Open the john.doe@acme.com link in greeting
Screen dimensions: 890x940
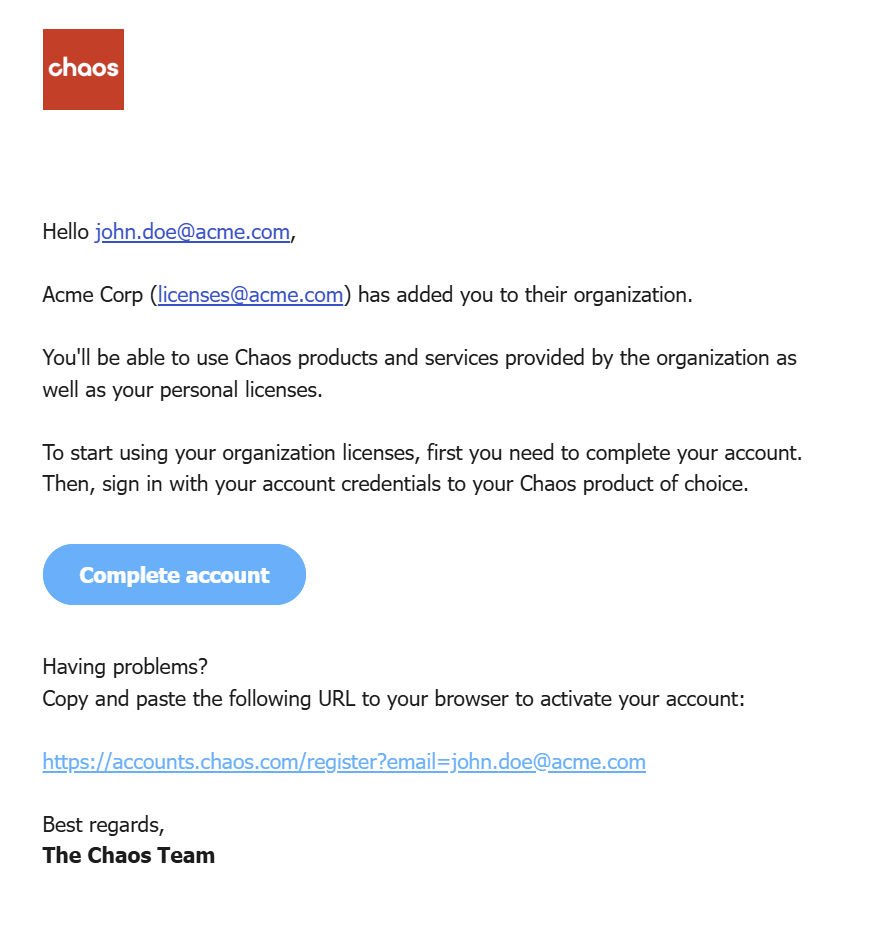[x=192, y=232]
